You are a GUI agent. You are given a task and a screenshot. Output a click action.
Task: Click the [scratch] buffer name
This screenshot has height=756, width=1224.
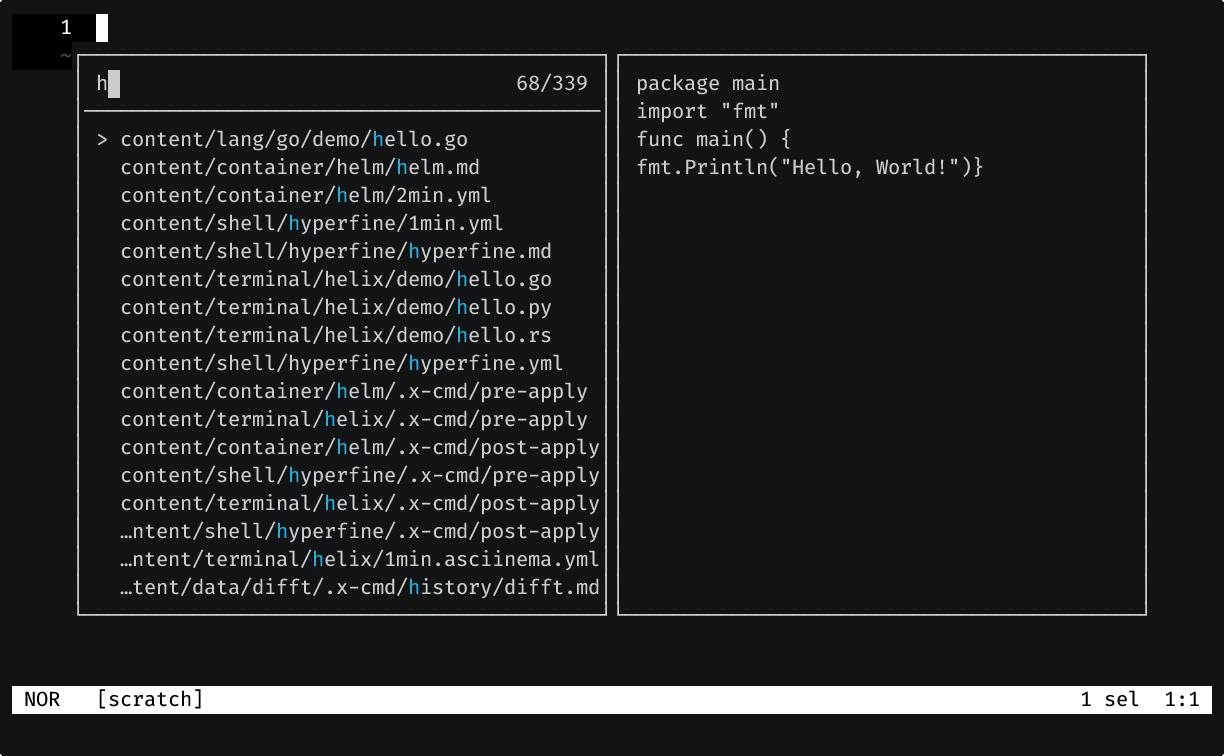[x=151, y=699]
